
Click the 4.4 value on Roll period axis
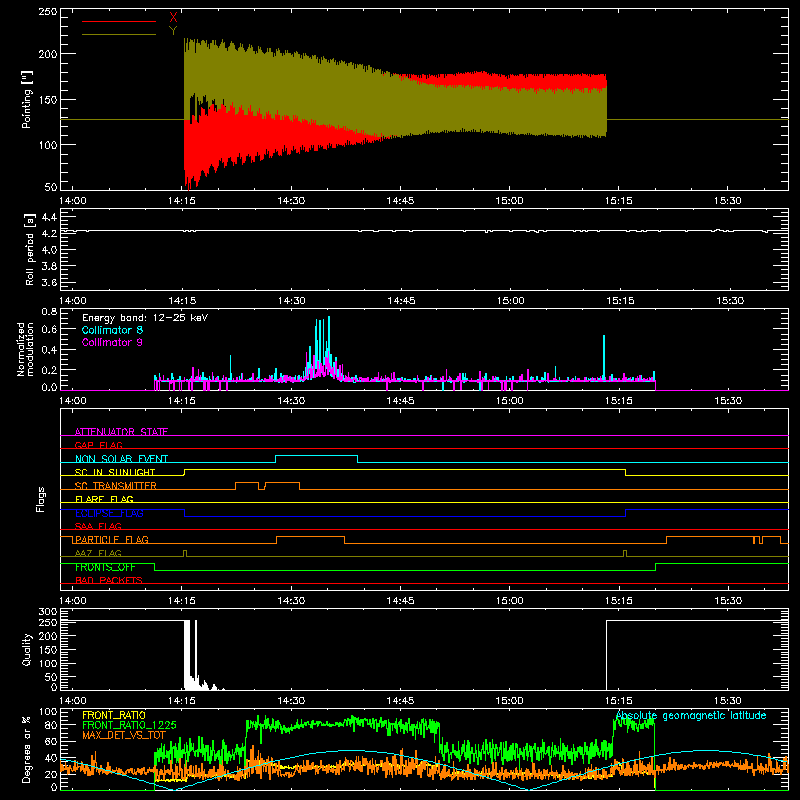coord(48,217)
